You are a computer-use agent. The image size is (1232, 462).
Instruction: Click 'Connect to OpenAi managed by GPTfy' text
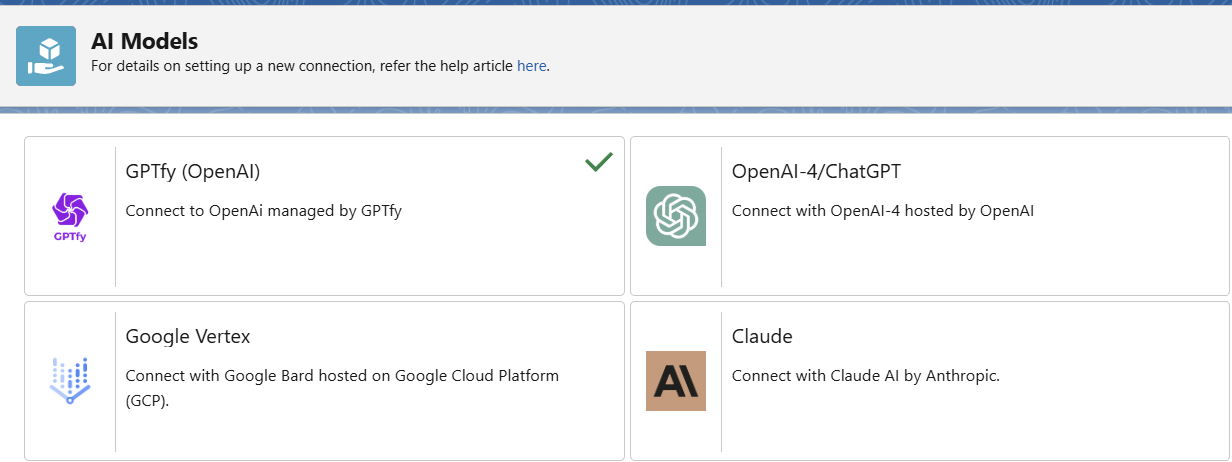[264, 211]
